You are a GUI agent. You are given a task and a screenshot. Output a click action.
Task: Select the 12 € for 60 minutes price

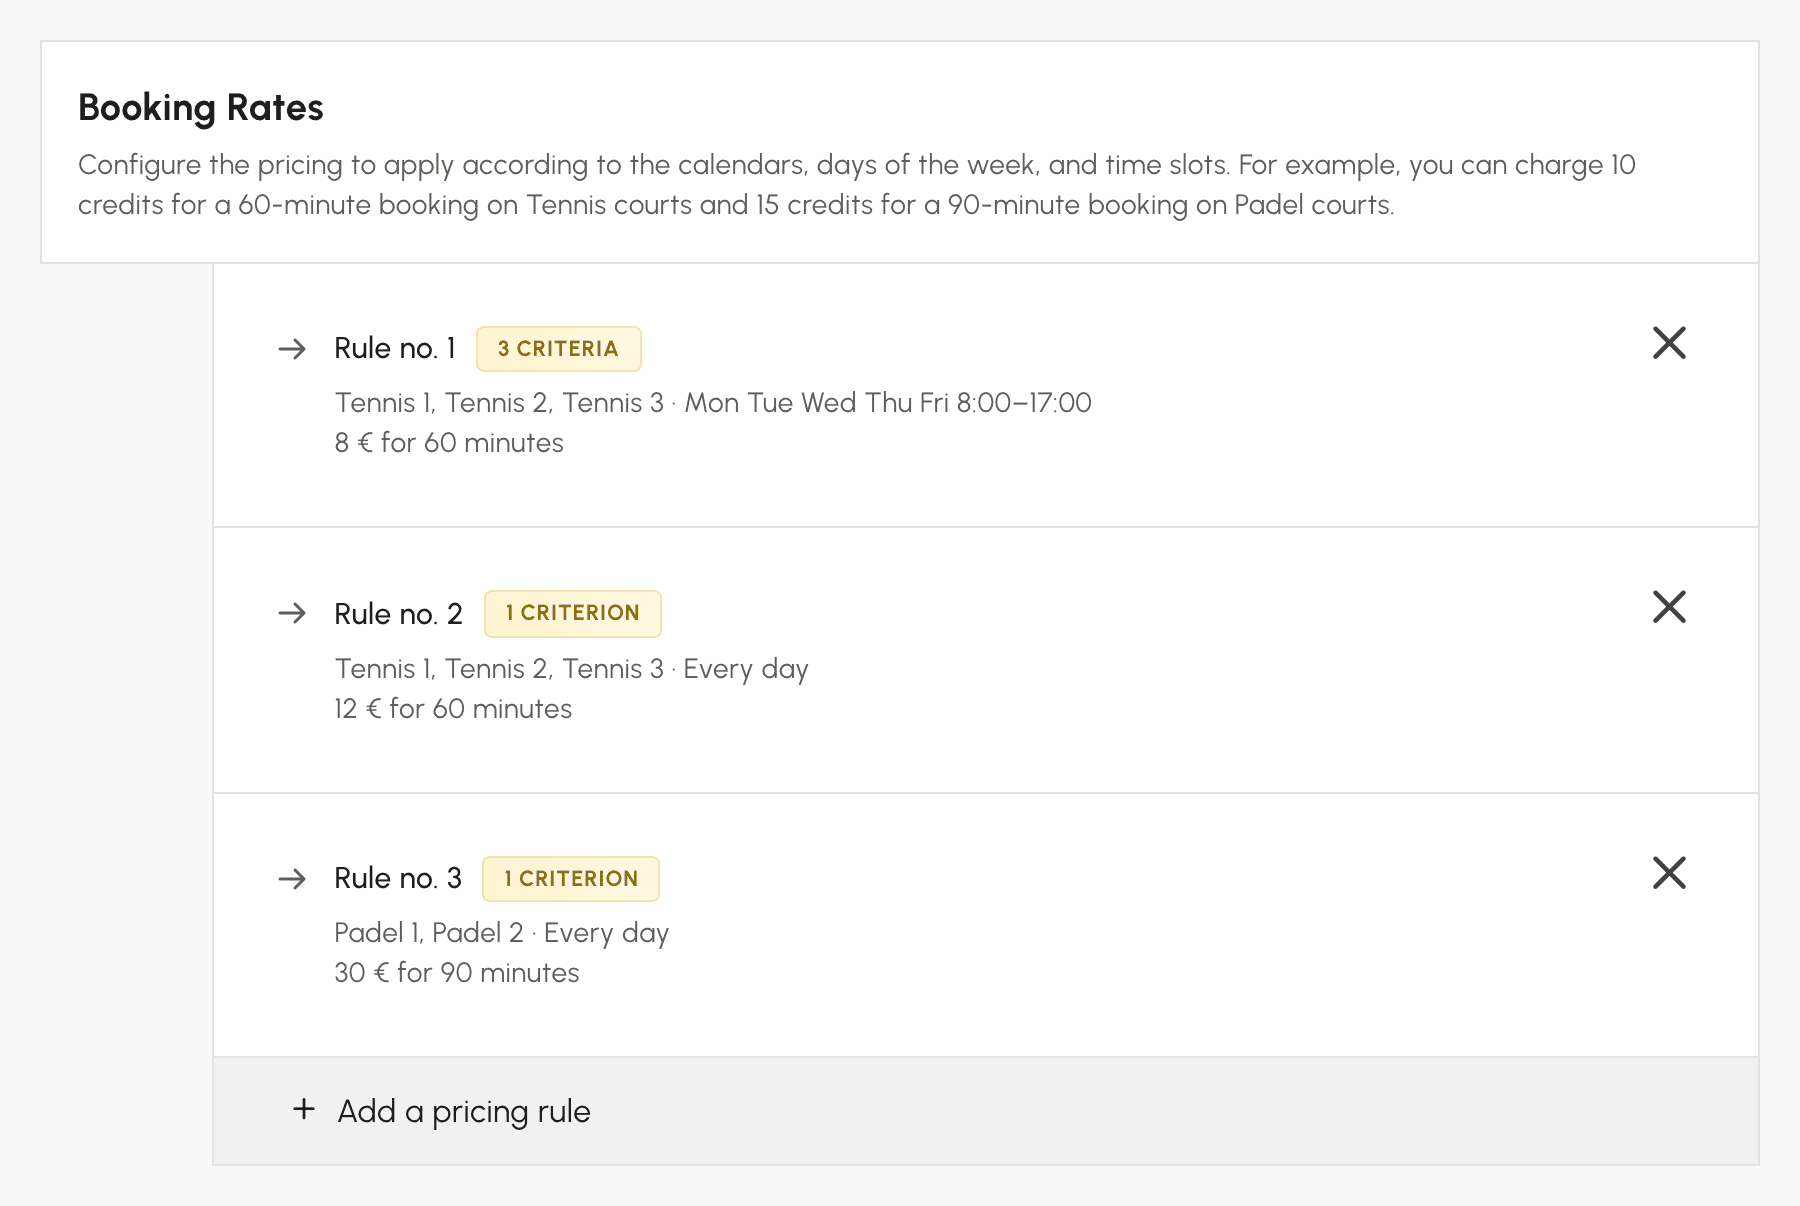(x=453, y=709)
